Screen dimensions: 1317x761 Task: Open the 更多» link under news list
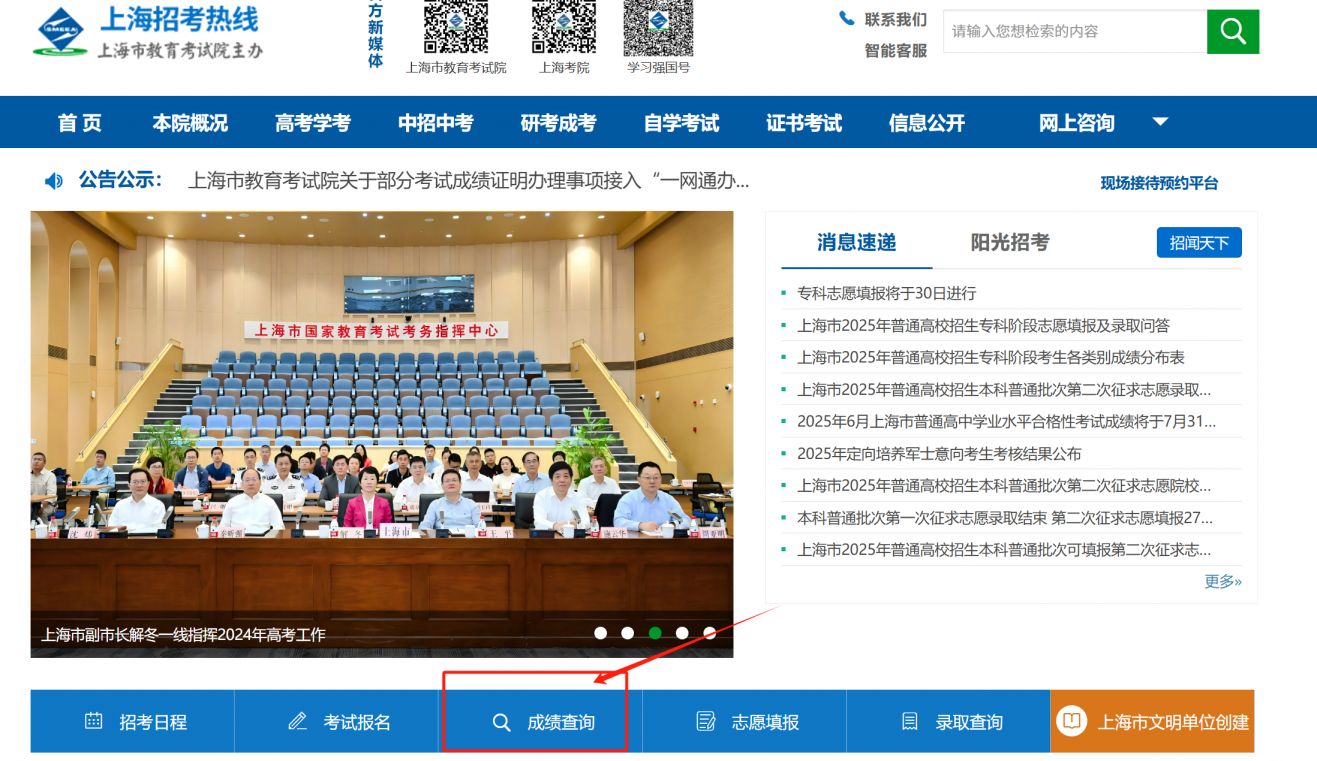1222,581
